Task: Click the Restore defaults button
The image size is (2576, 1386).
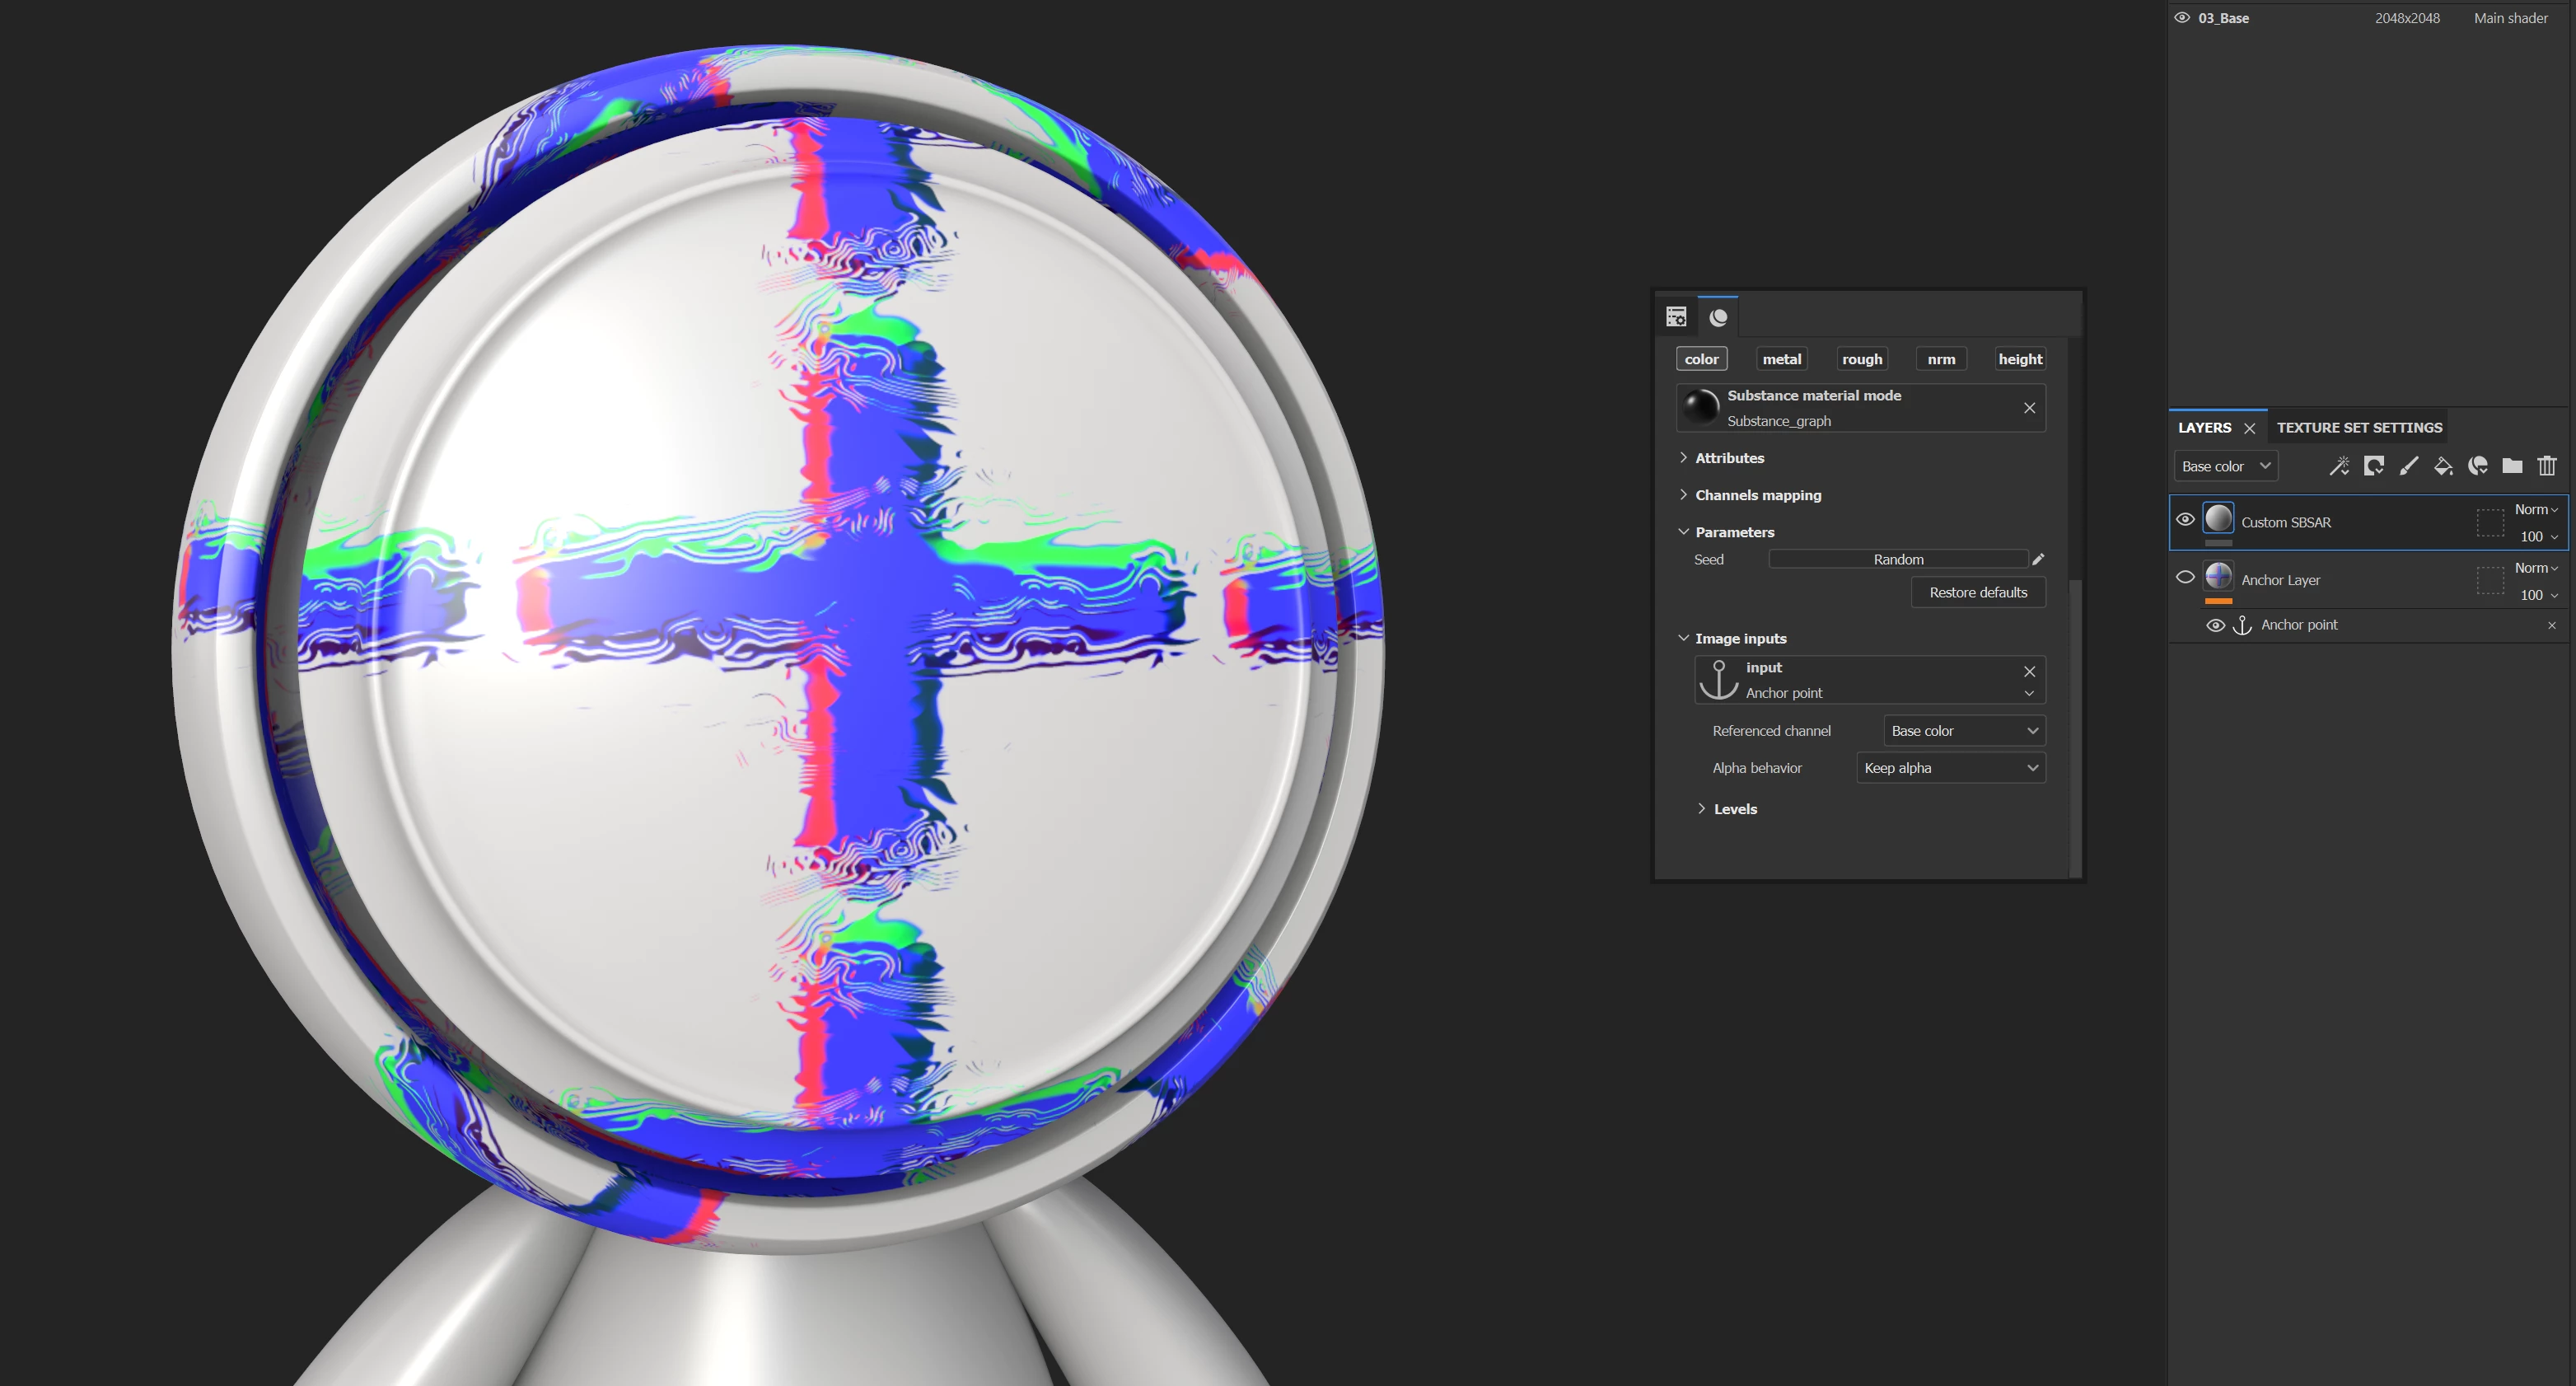Action: 1977,592
